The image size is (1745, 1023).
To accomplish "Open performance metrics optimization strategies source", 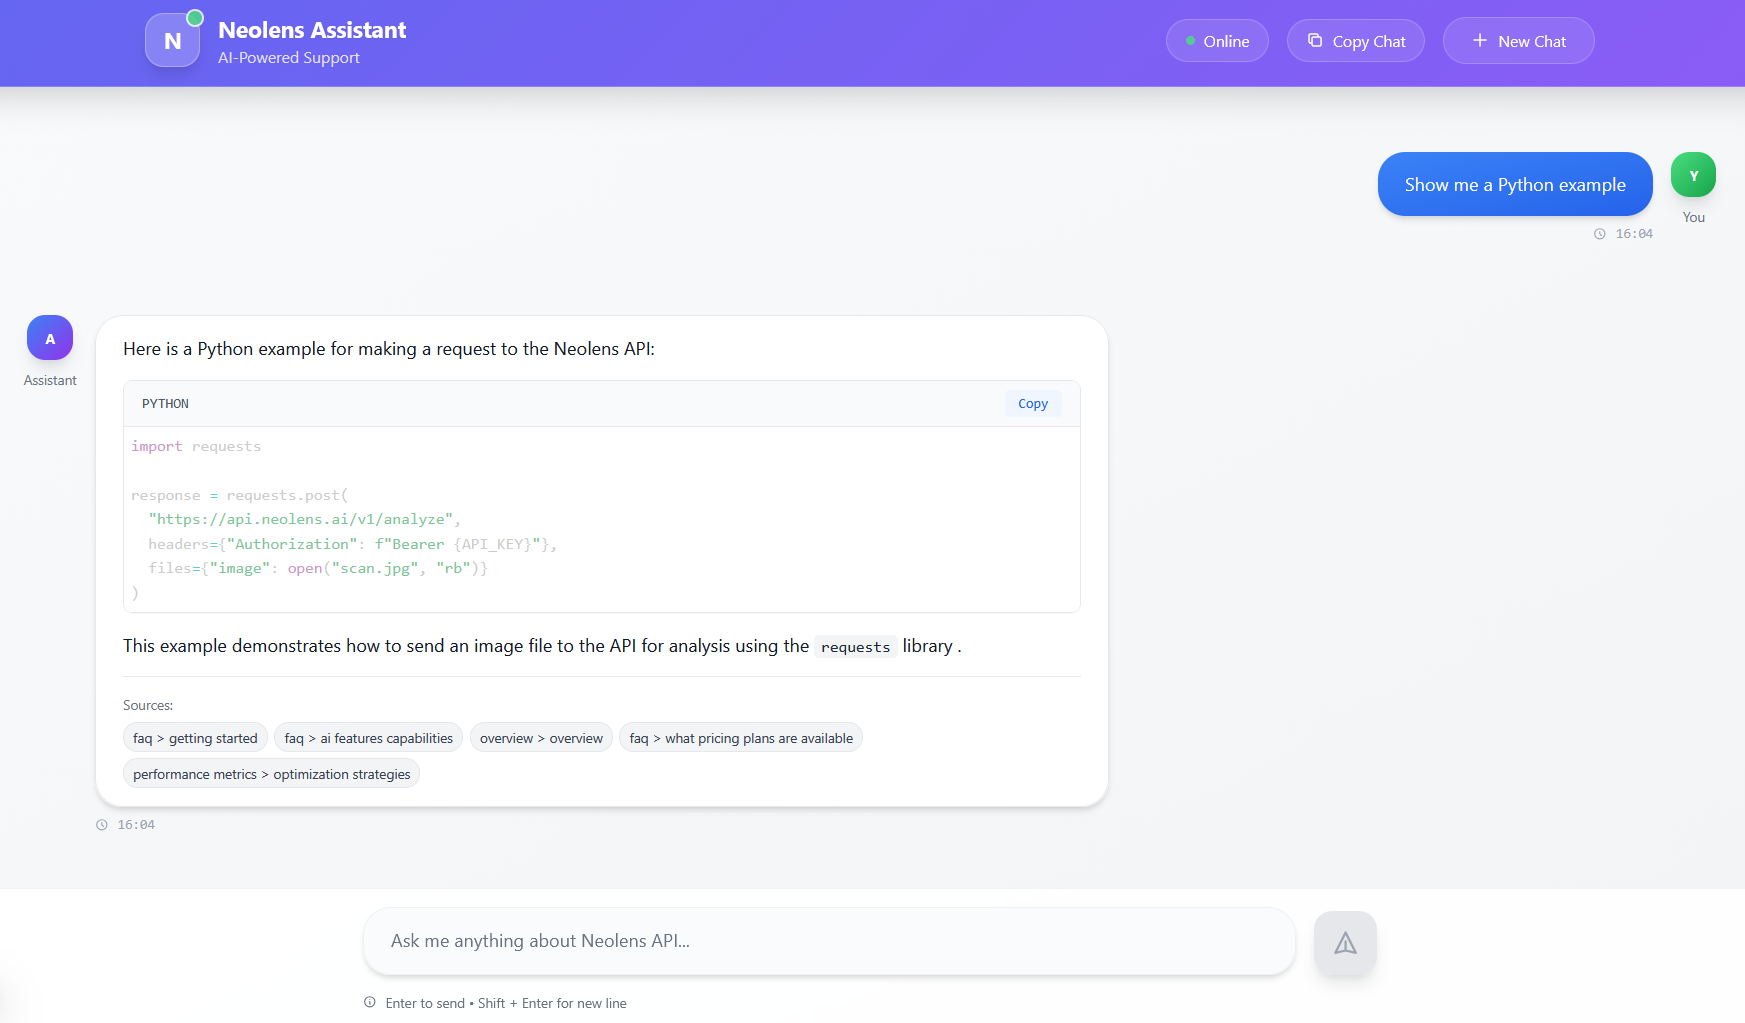I will [271, 773].
